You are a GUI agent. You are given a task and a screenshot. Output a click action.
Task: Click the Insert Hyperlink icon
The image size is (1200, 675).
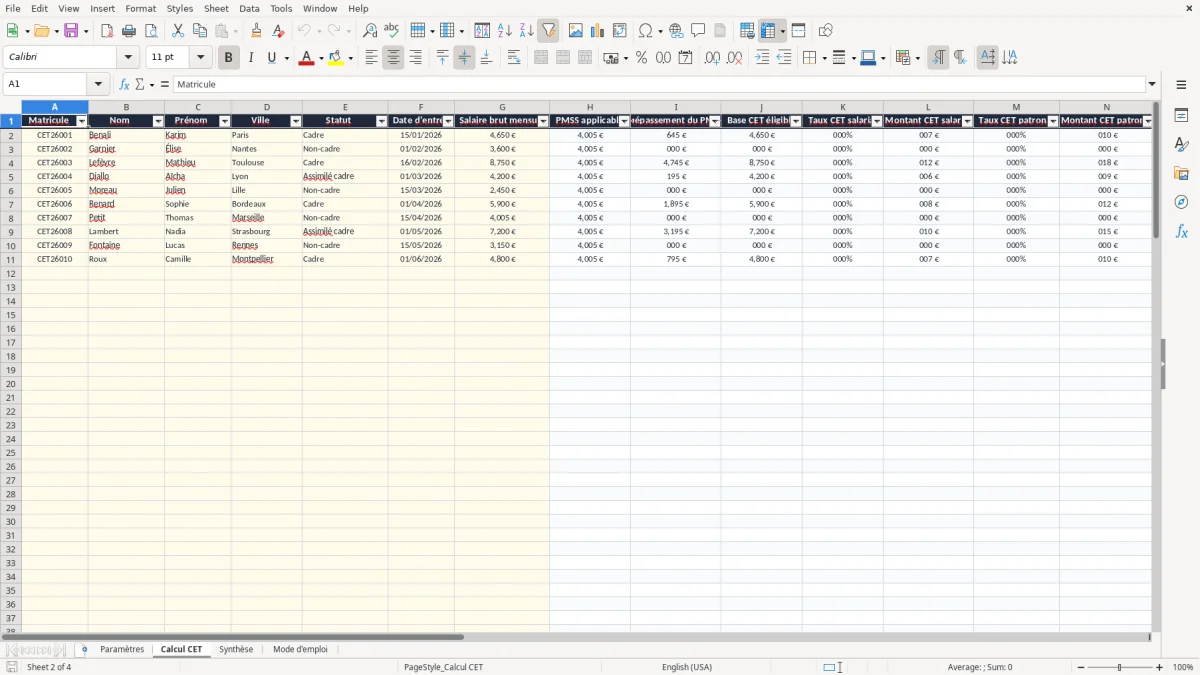(x=676, y=31)
